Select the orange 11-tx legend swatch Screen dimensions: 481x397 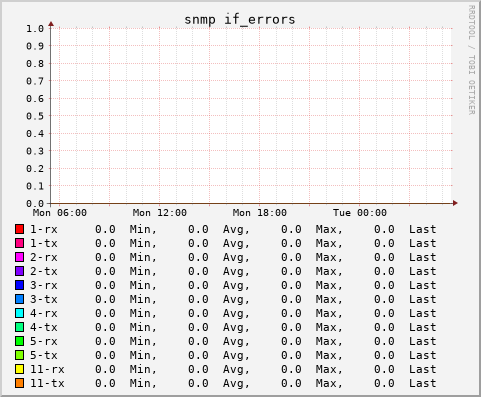[19, 383]
